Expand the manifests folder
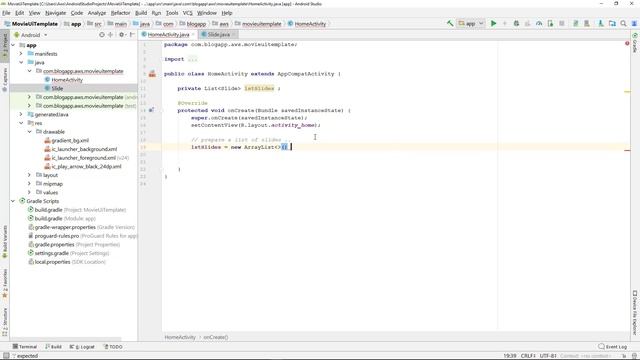This screenshot has width=640, height=360. click(21, 54)
